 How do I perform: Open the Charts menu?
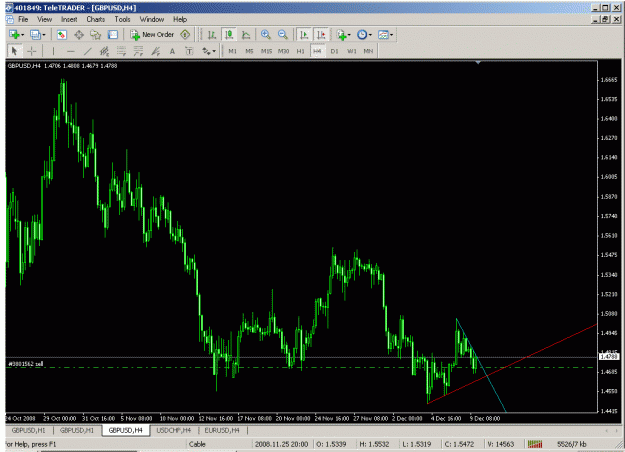pos(96,19)
